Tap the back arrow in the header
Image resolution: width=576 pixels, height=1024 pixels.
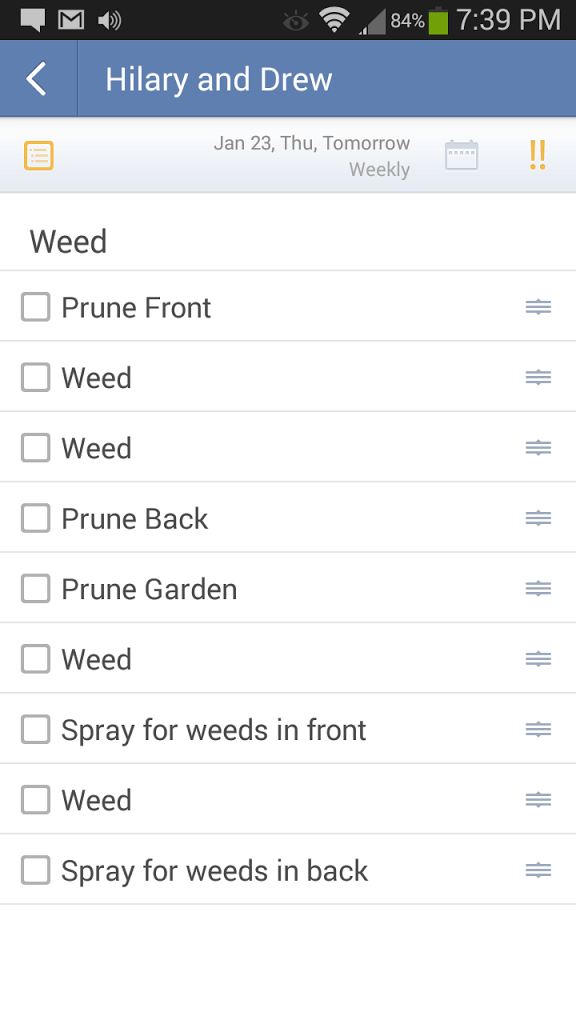click(37, 79)
